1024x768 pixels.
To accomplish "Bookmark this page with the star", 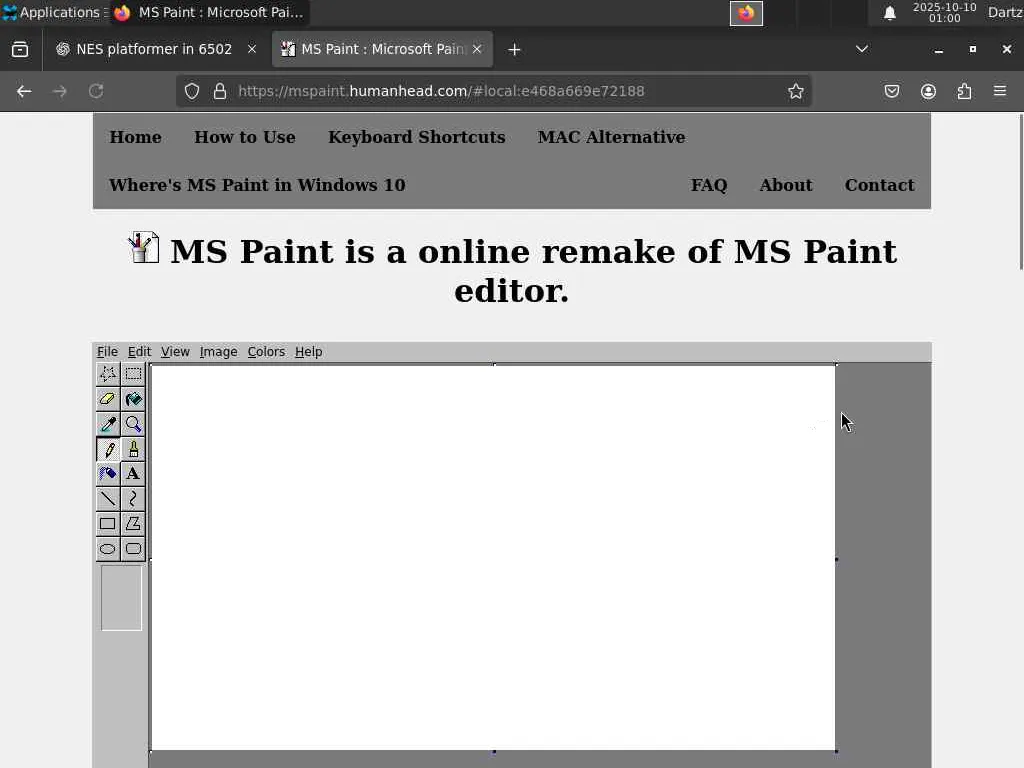I will pos(795,91).
